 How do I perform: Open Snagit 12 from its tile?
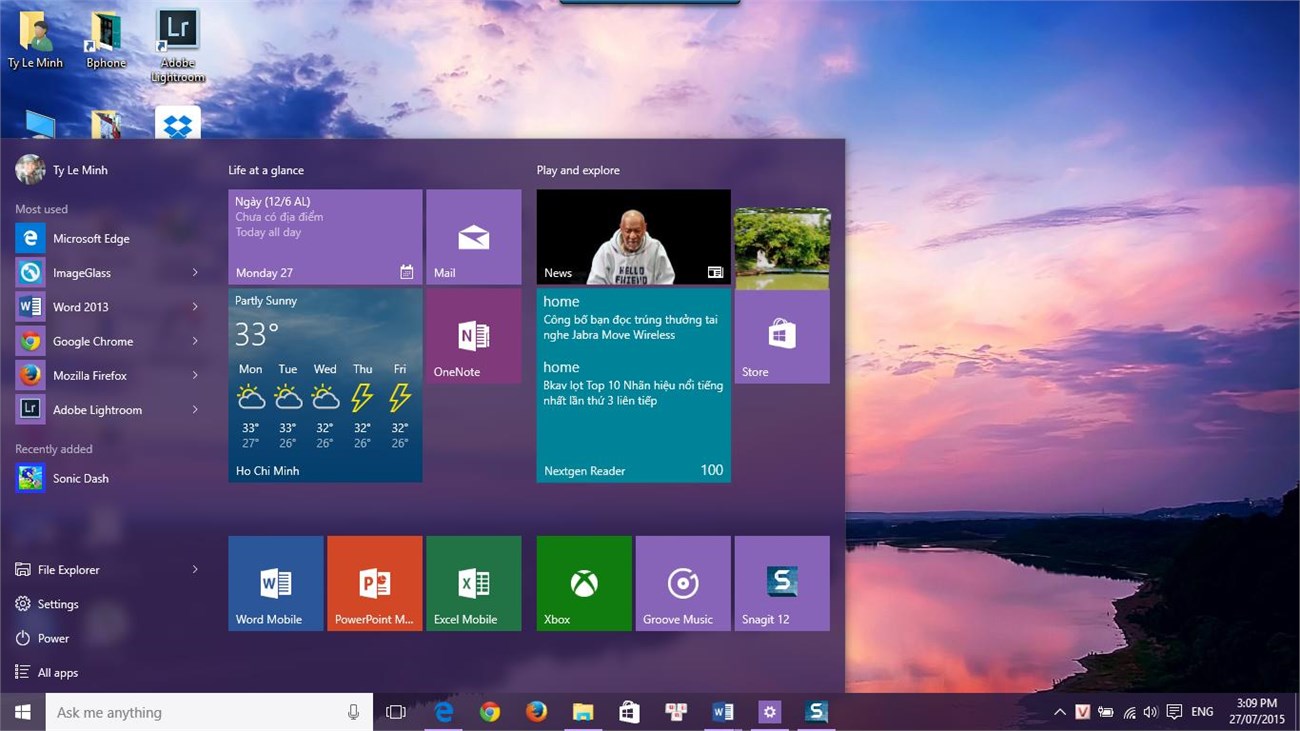click(x=782, y=583)
